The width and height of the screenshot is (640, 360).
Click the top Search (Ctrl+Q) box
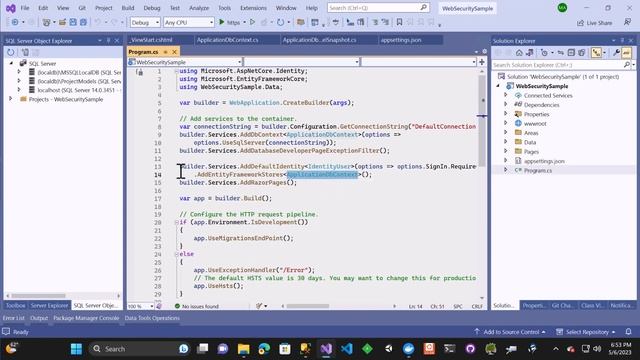pos(378,8)
